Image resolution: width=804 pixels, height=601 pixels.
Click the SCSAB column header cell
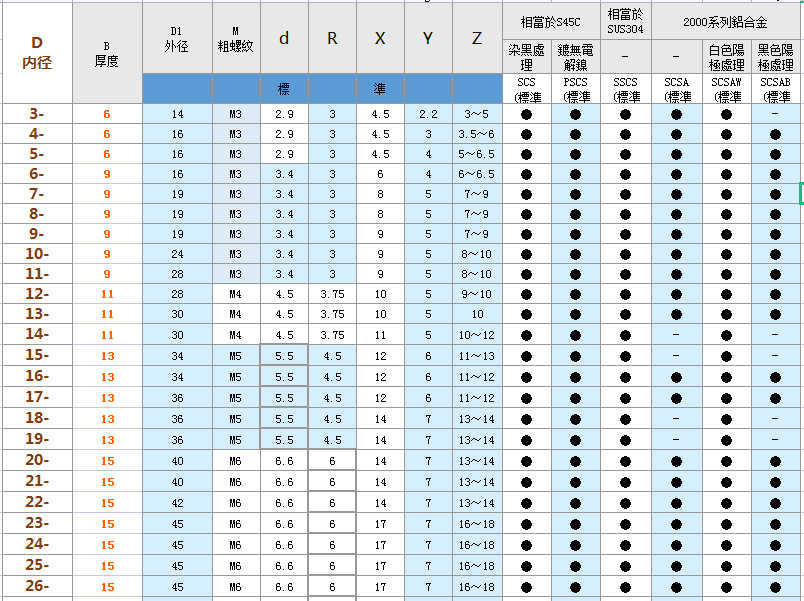776,89
